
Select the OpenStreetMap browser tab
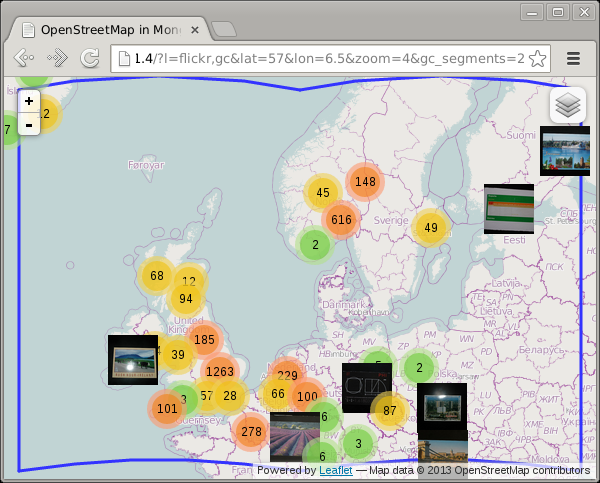click(110, 29)
